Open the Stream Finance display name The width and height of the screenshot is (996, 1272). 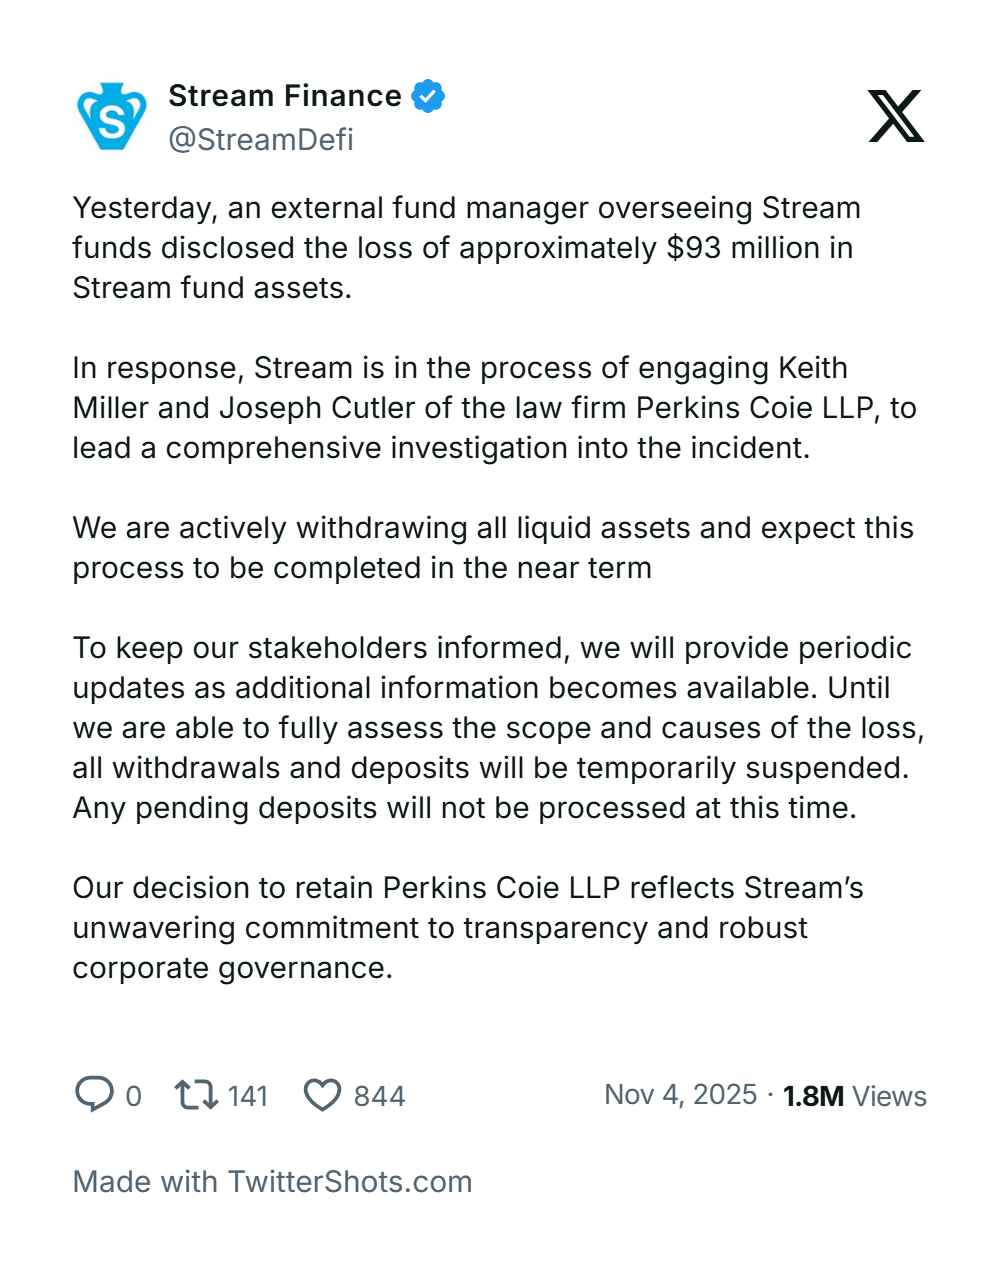(x=285, y=96)
